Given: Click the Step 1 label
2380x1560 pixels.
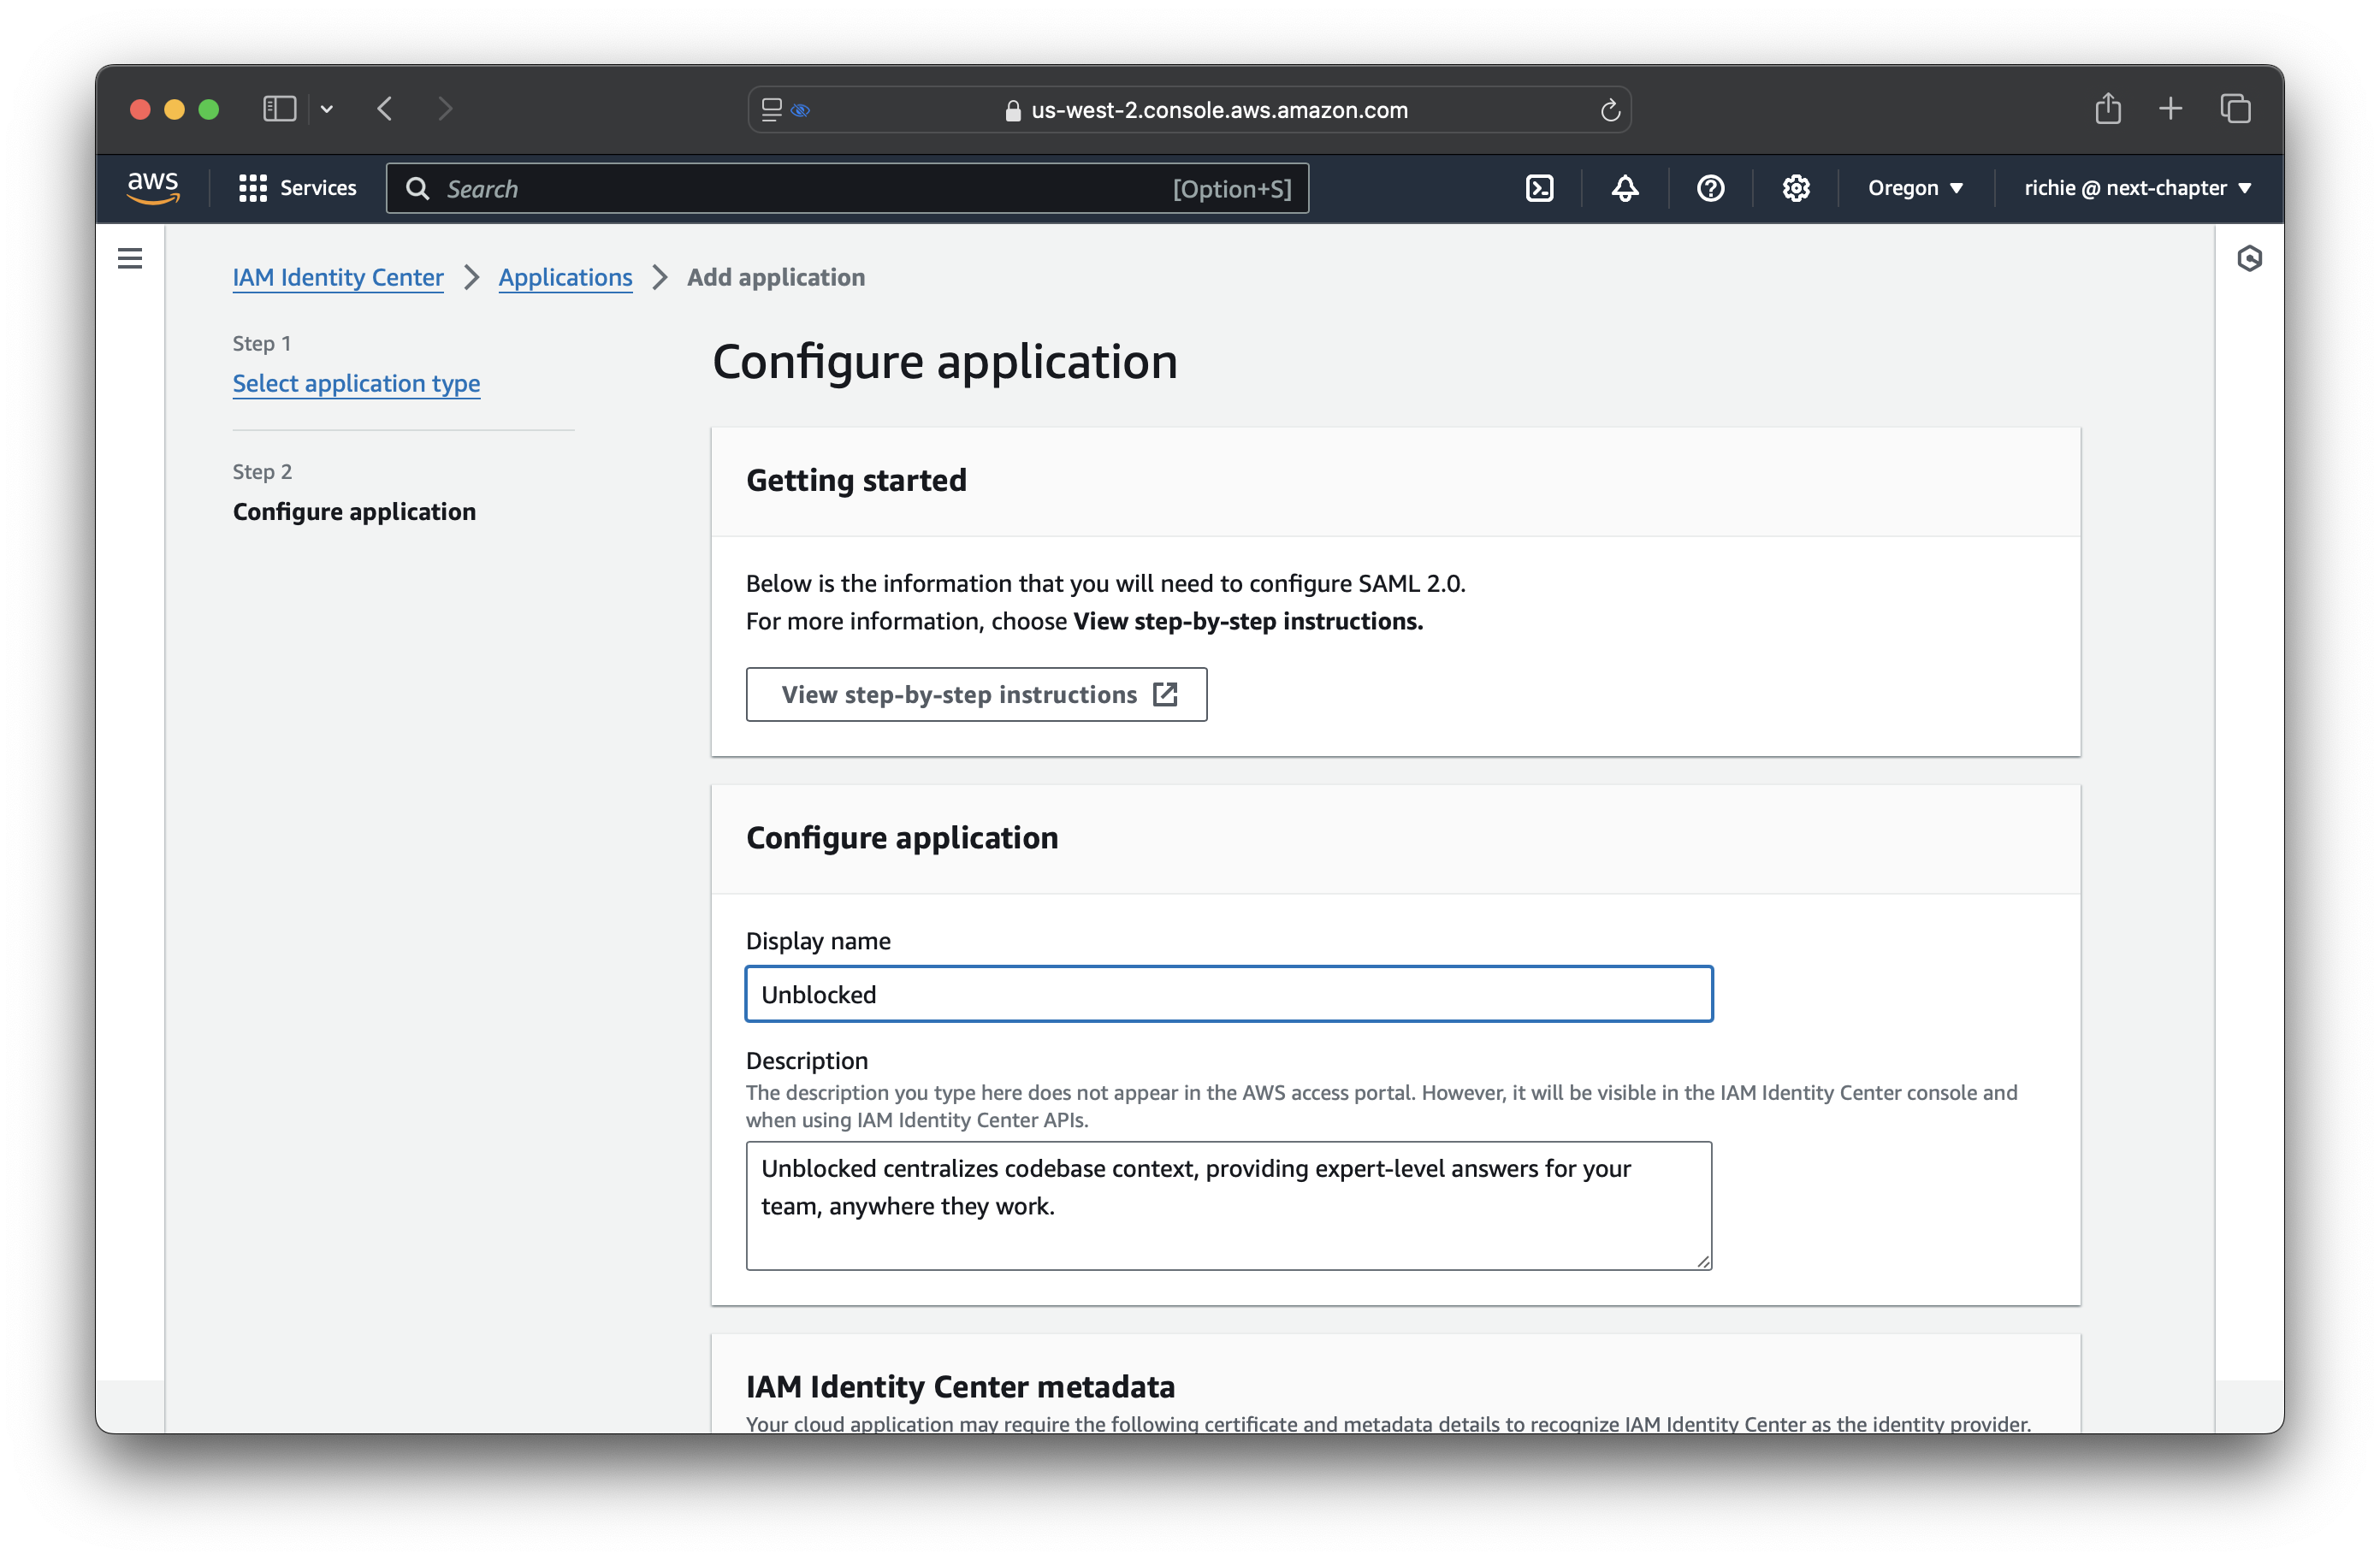Looking at the screenshot, I should pos(261,343).
